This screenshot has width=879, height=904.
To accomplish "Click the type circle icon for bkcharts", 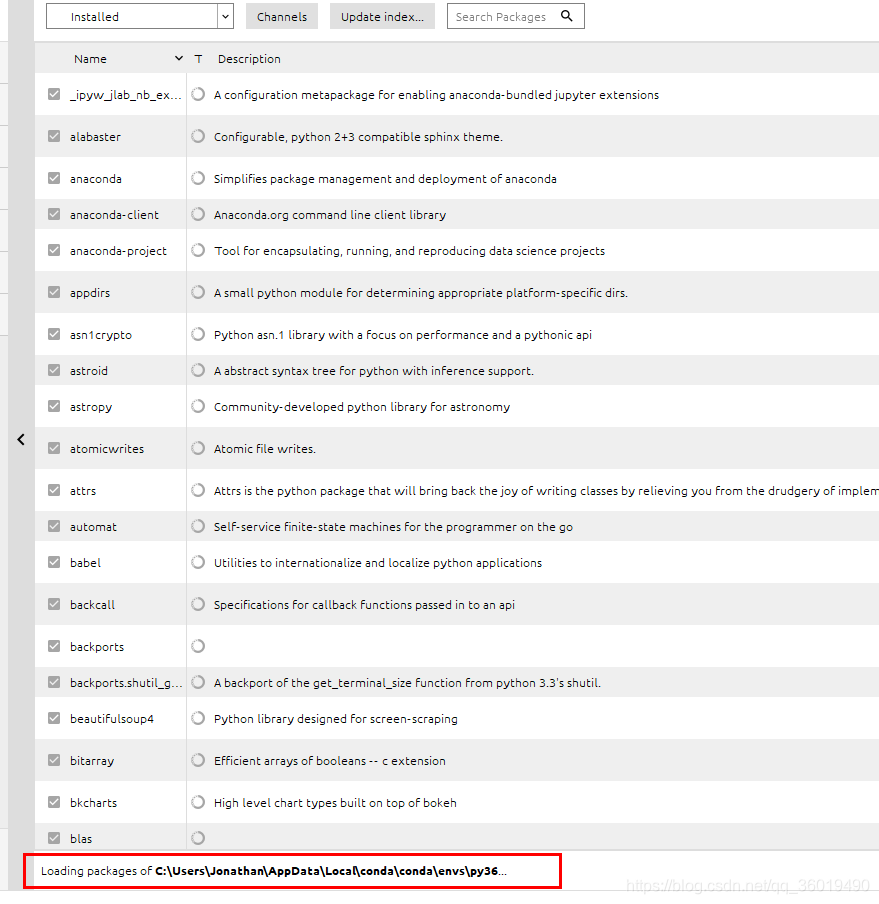I will (198, 803).
